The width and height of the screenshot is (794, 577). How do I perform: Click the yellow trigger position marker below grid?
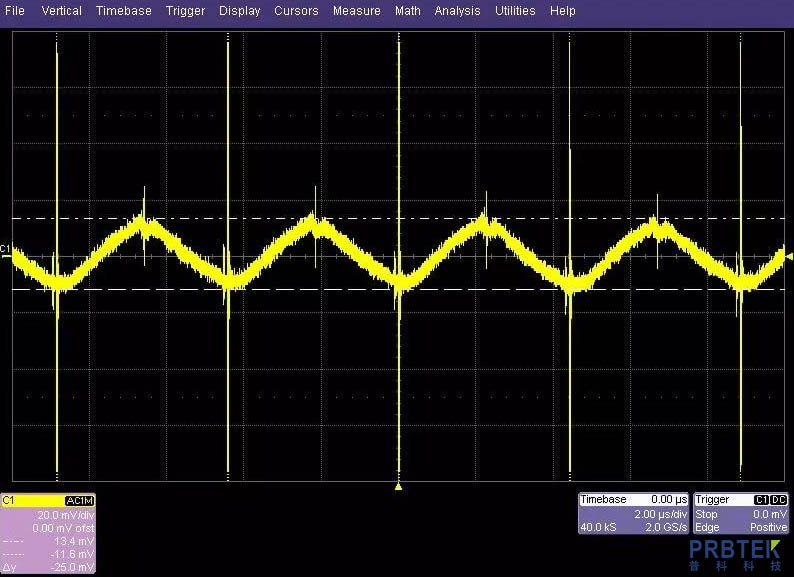click(x=399, y=487)
